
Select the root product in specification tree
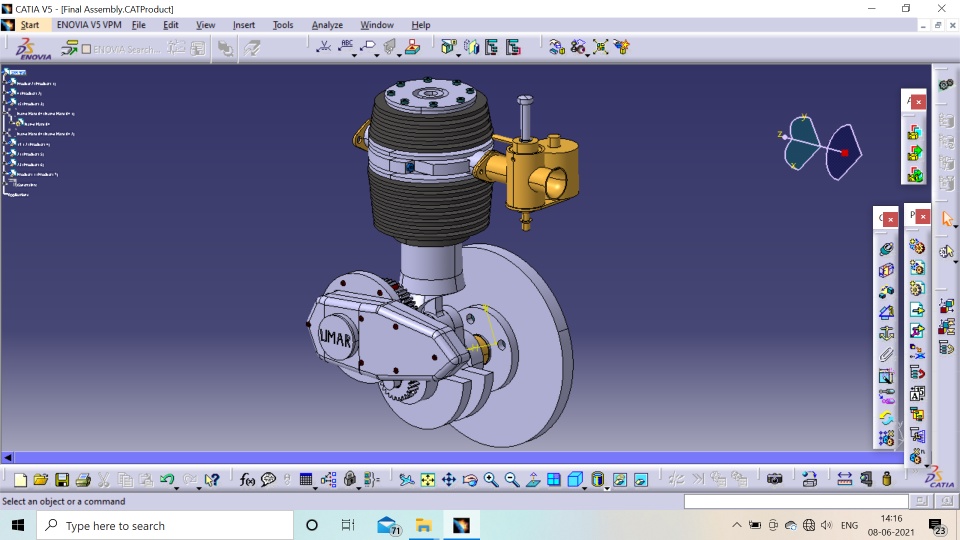17,72
